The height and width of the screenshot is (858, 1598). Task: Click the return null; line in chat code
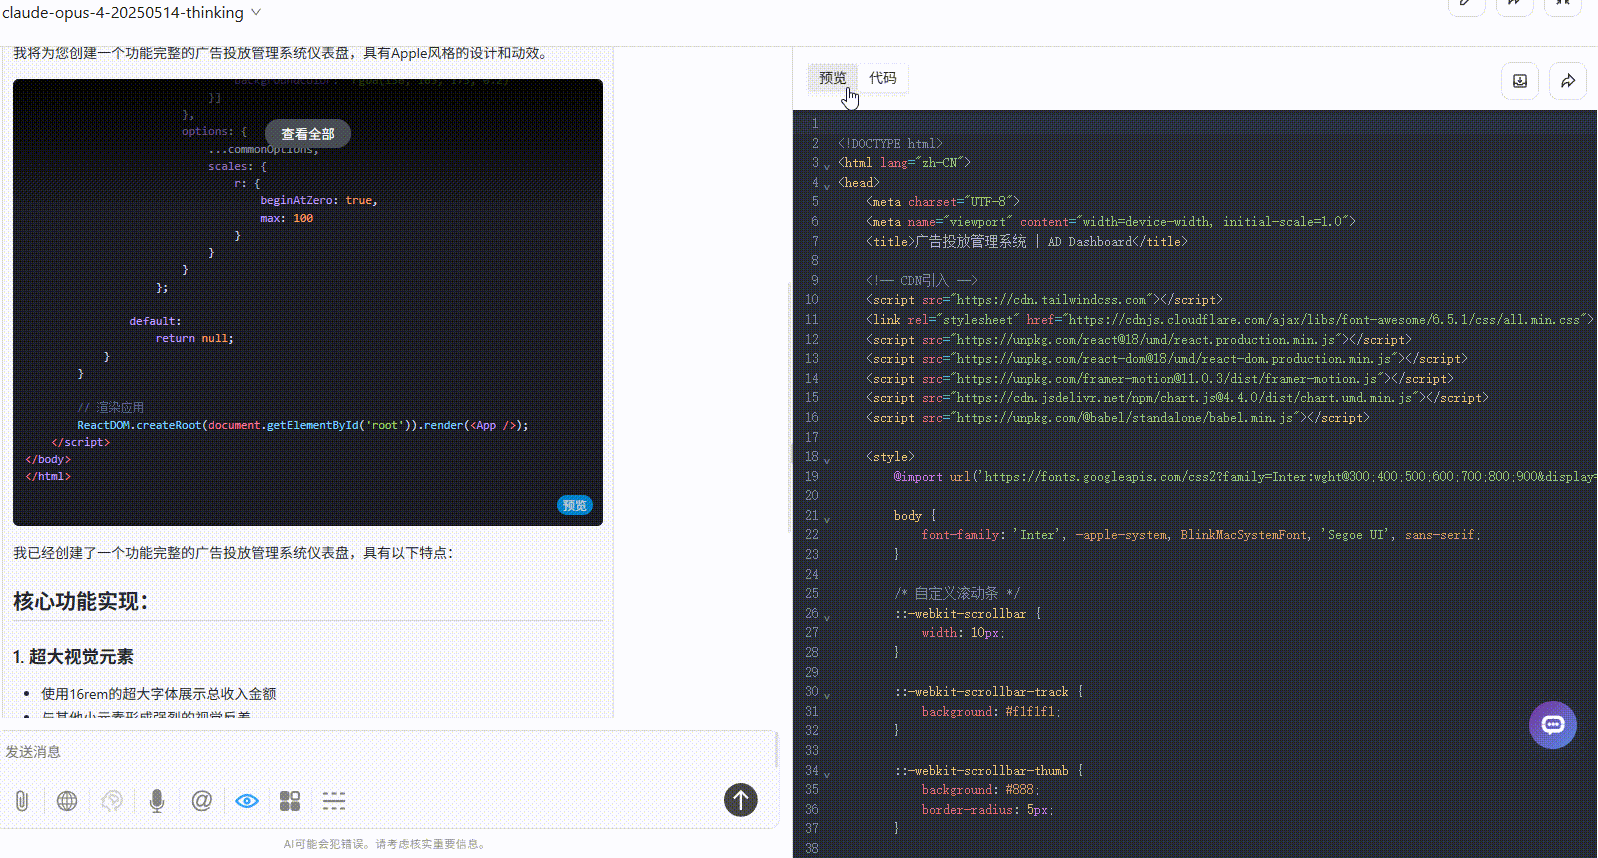pyautogui.click(x=194, y=338)
